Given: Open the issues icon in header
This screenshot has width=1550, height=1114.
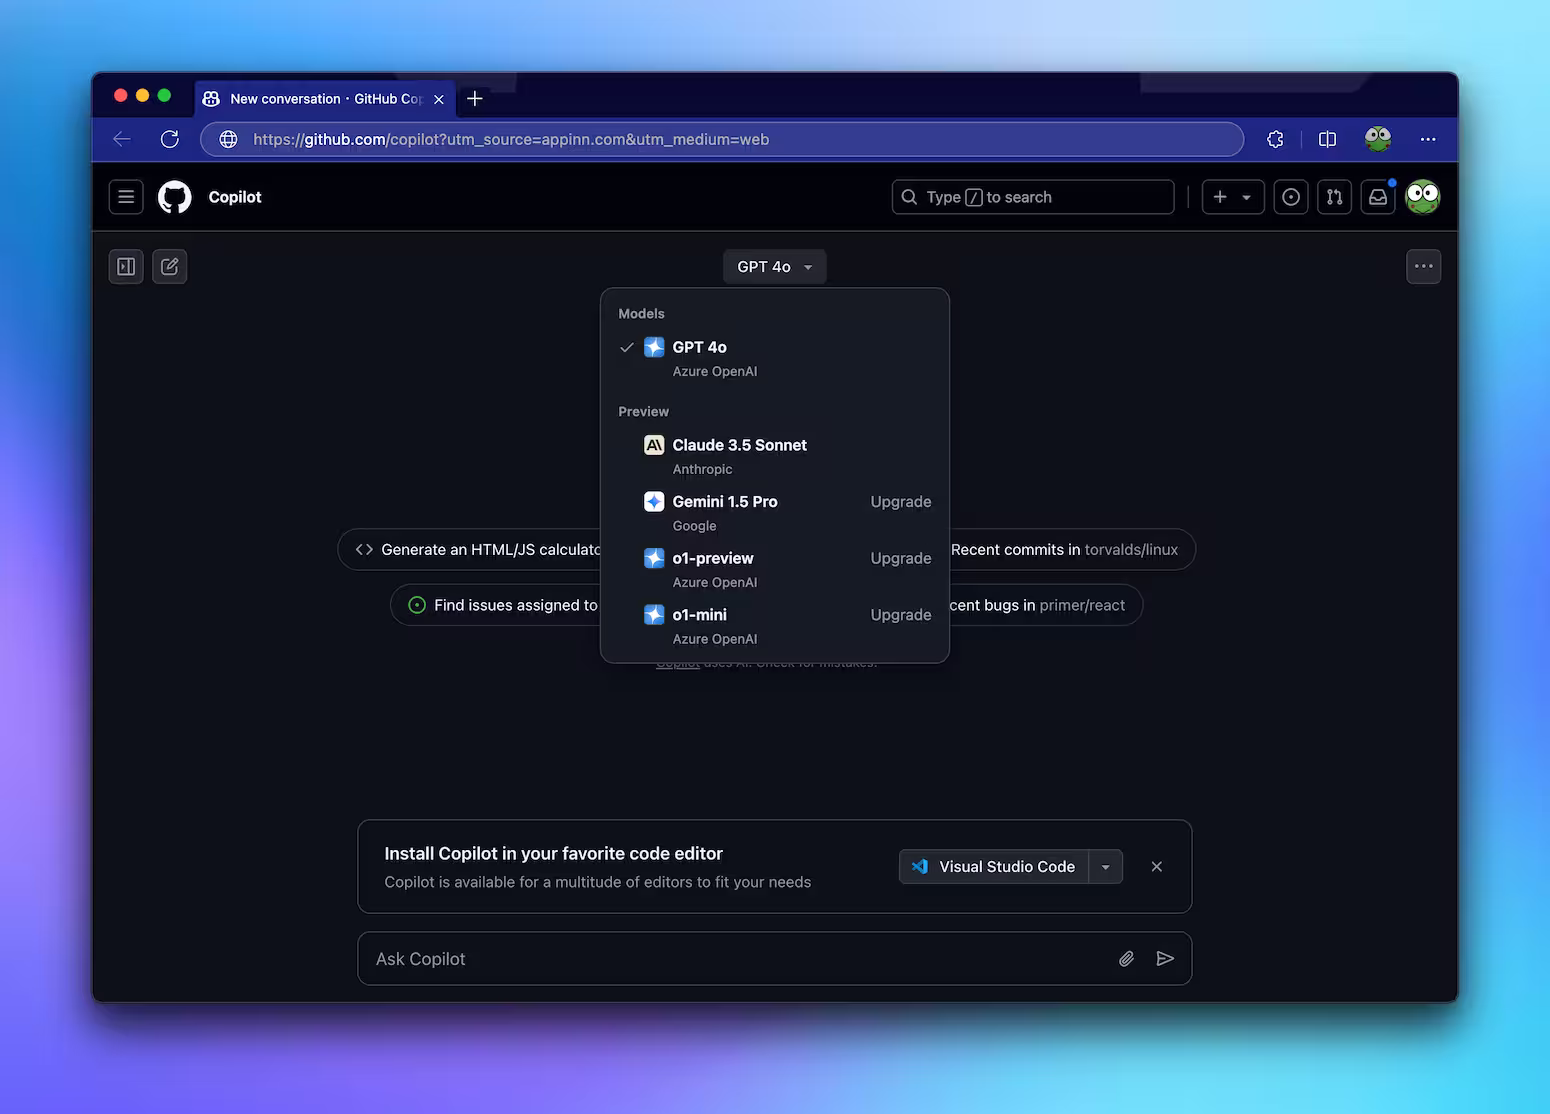Looking at the screenshot, I should (1291, 197).
